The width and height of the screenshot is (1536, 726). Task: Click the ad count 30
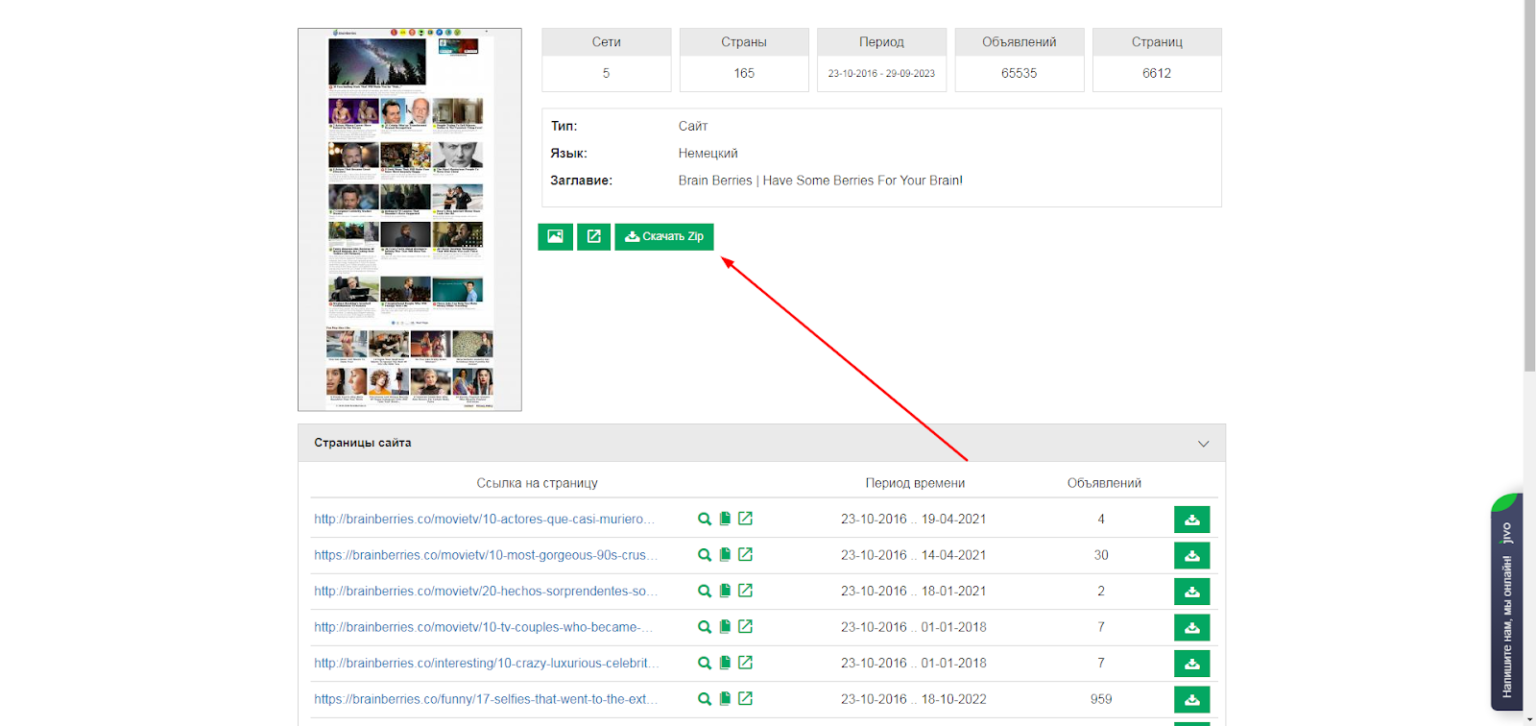[x=1101, y=555]
